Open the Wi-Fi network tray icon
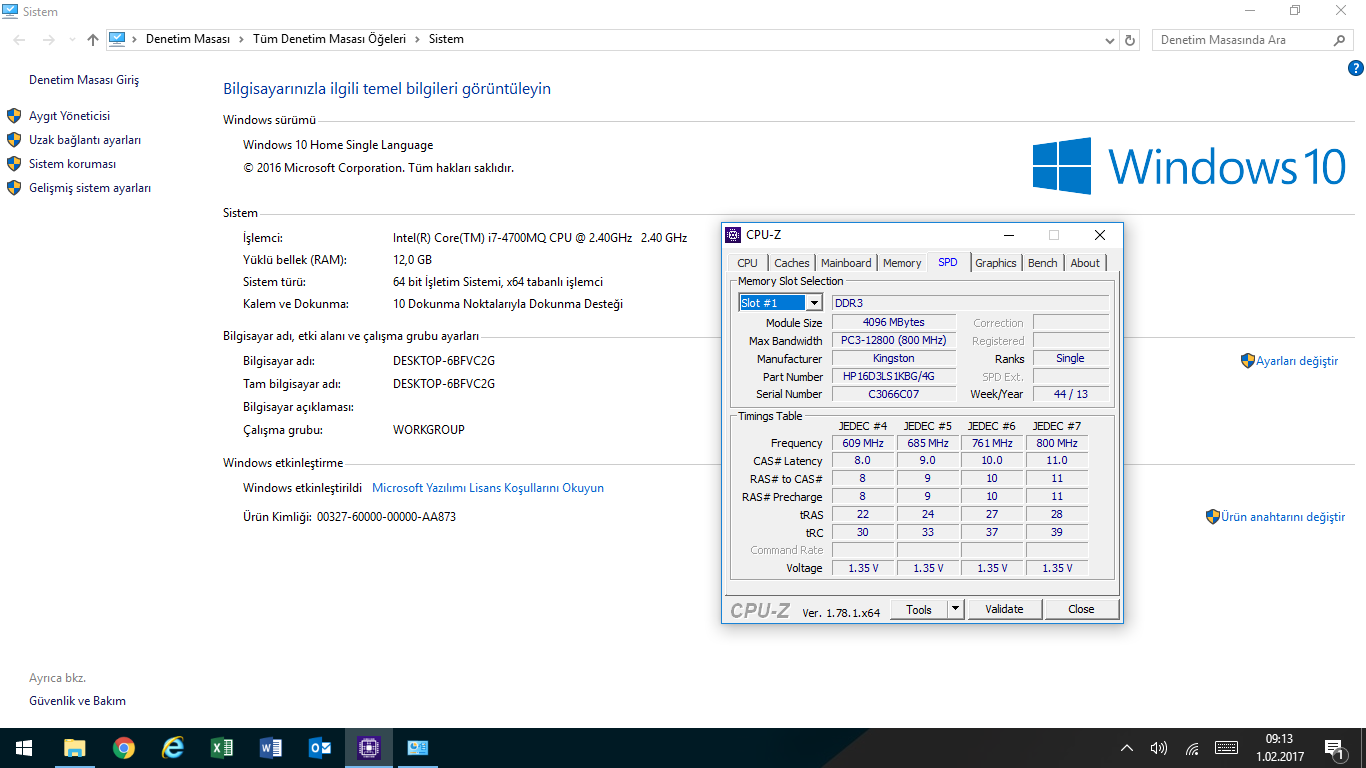 [1192, 748]
